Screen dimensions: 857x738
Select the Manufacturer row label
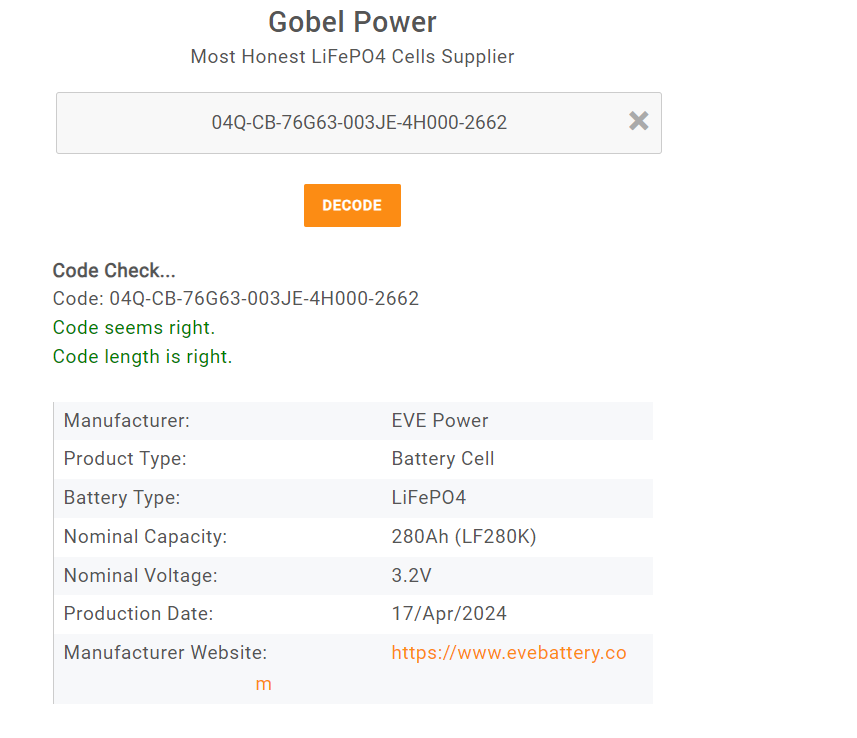pos(126,421)
